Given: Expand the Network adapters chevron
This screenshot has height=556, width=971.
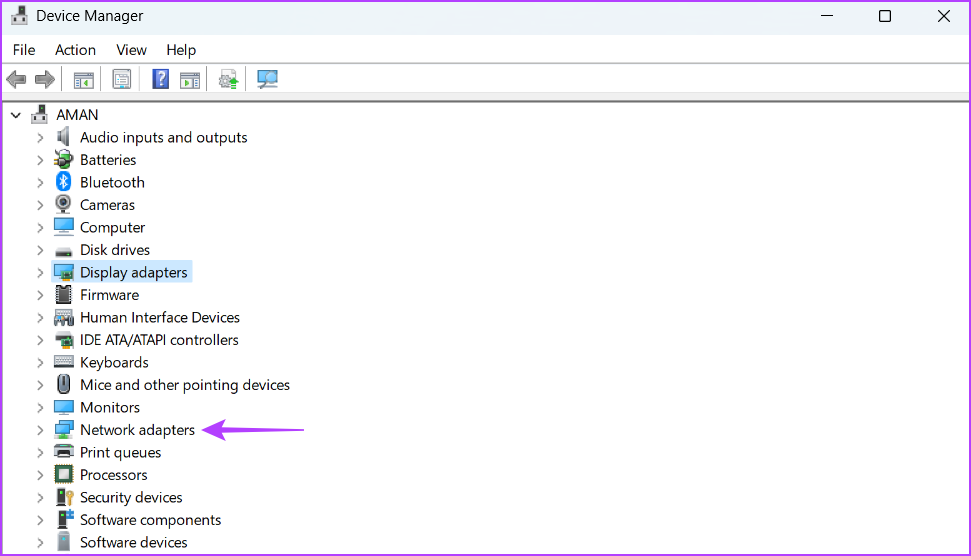Looking at the screenshot, I should [40, 430].
